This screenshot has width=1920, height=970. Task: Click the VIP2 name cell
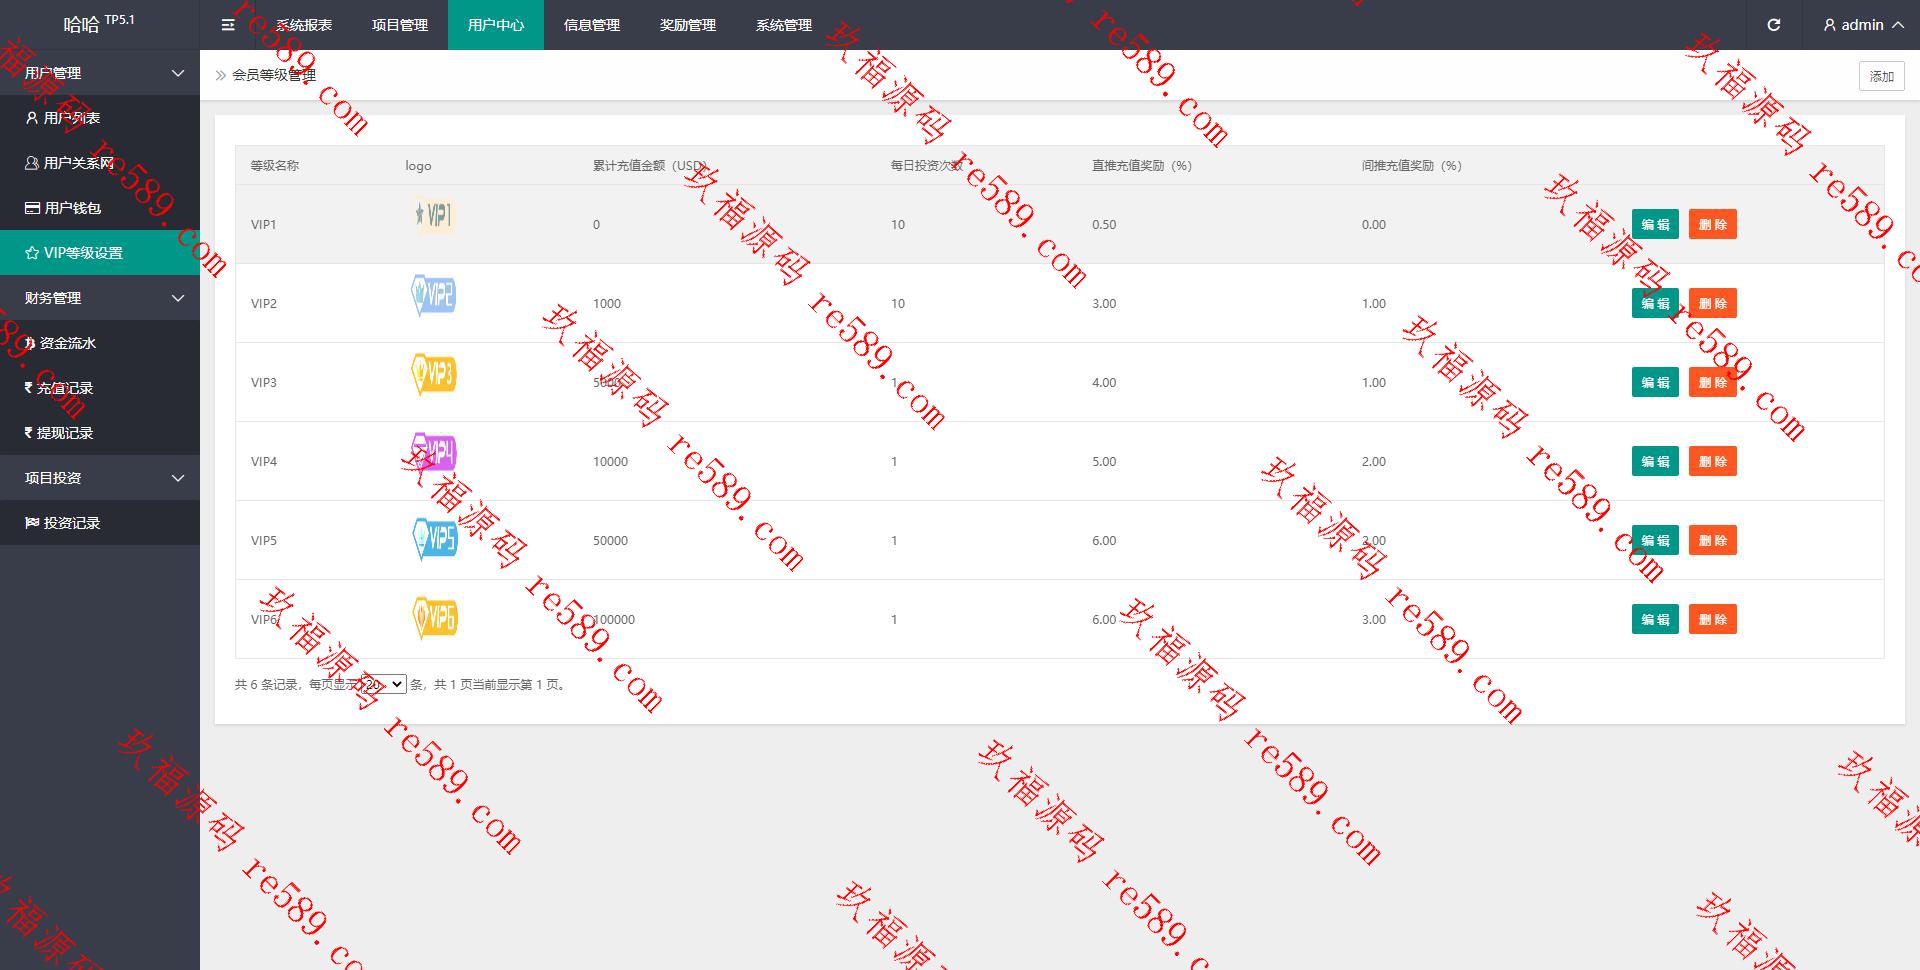(x=264, y=303)
